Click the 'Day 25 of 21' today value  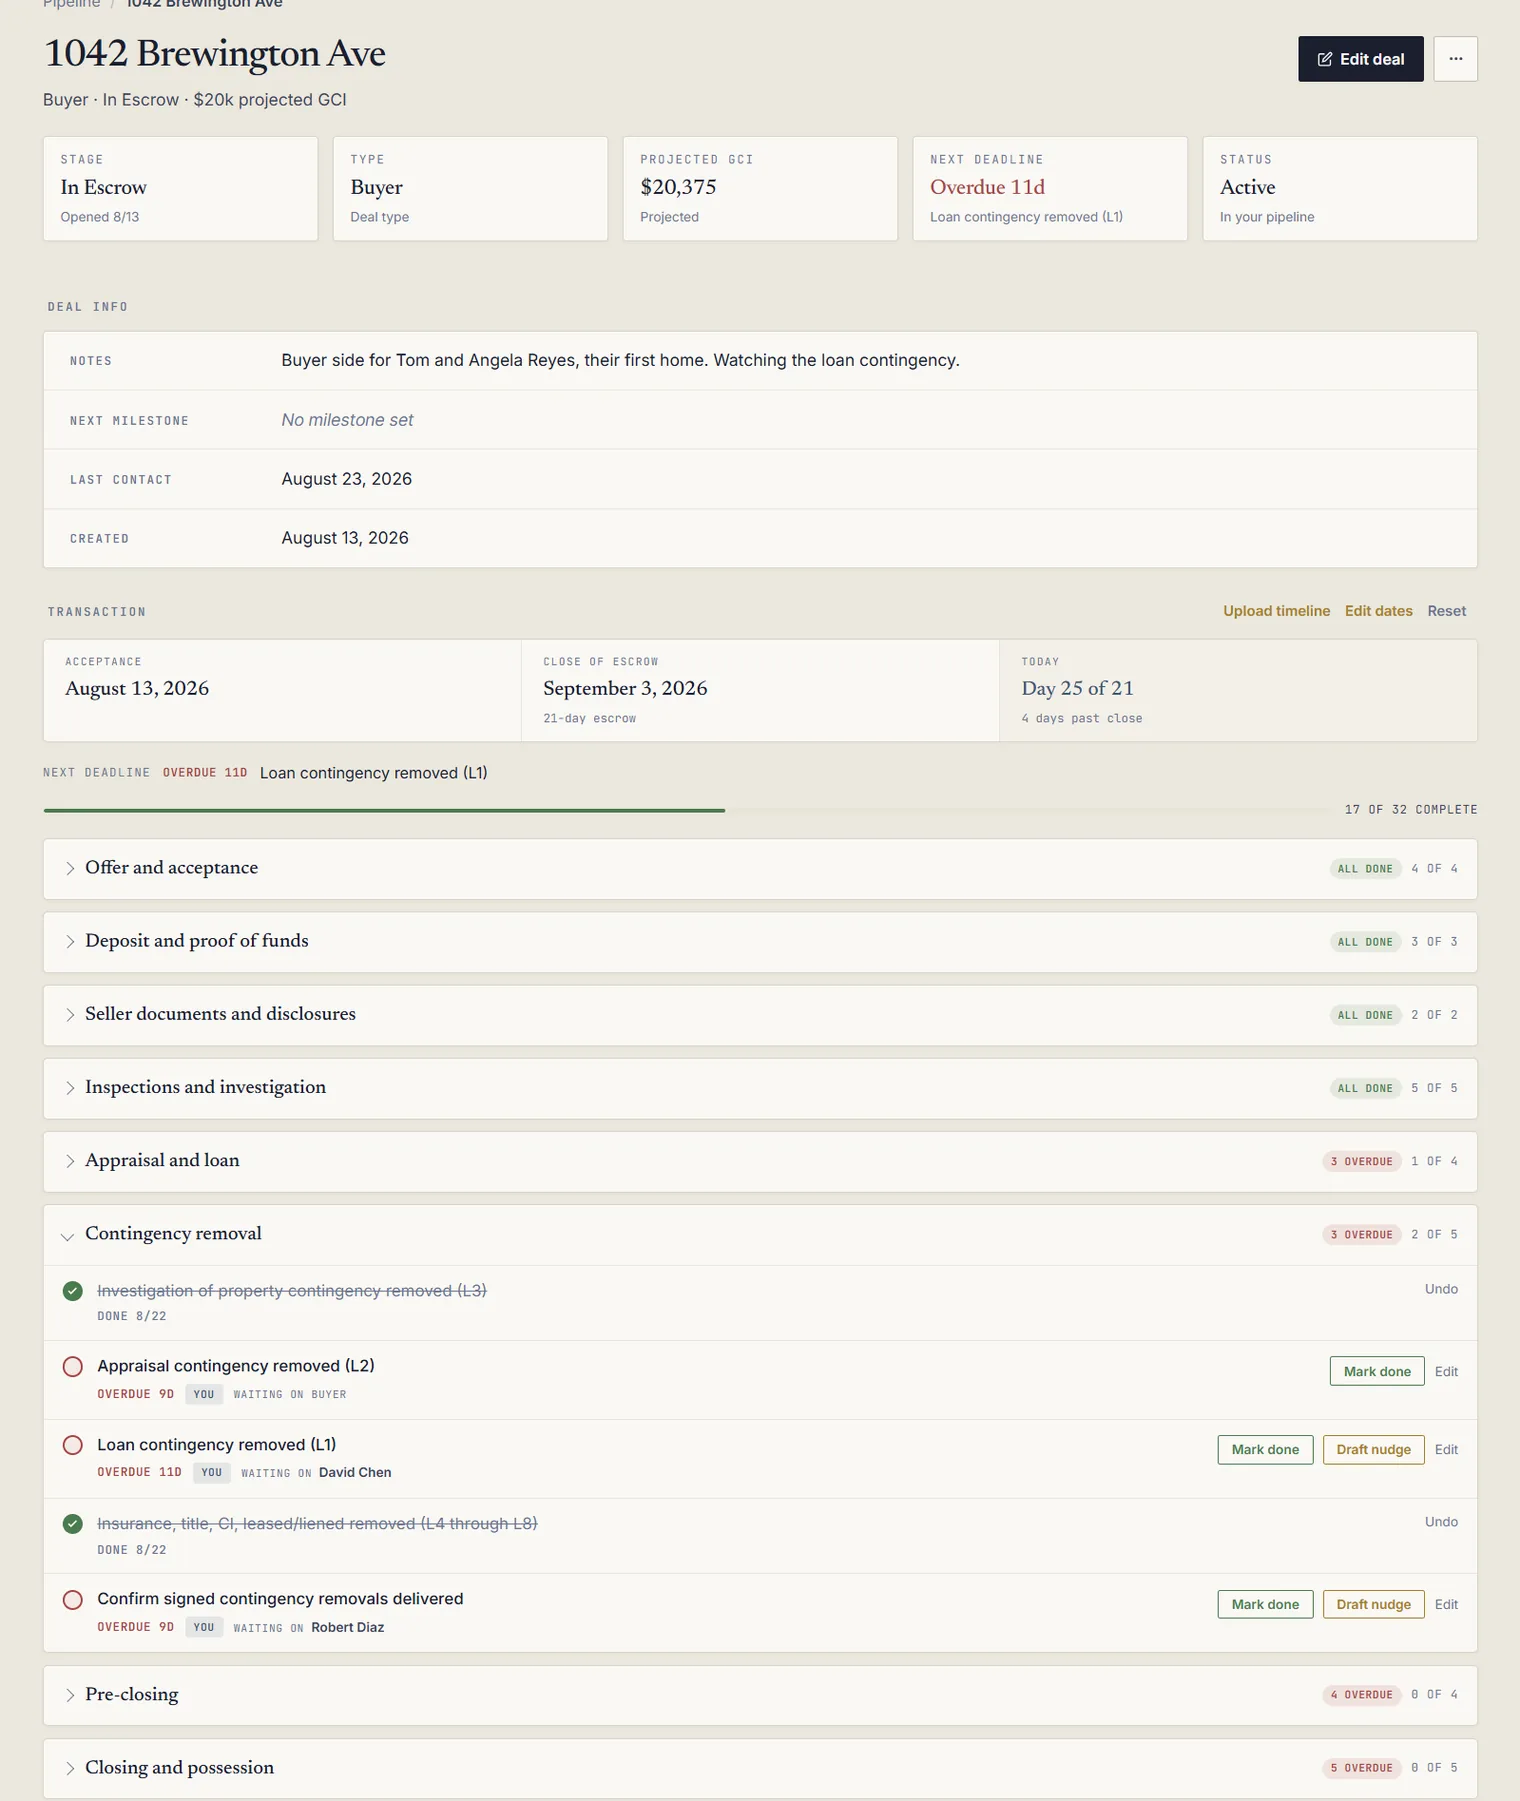[1077, 688]
